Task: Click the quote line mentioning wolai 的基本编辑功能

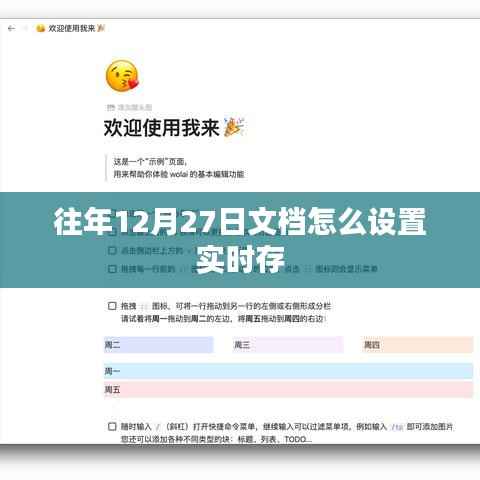Action: [179, 174]
